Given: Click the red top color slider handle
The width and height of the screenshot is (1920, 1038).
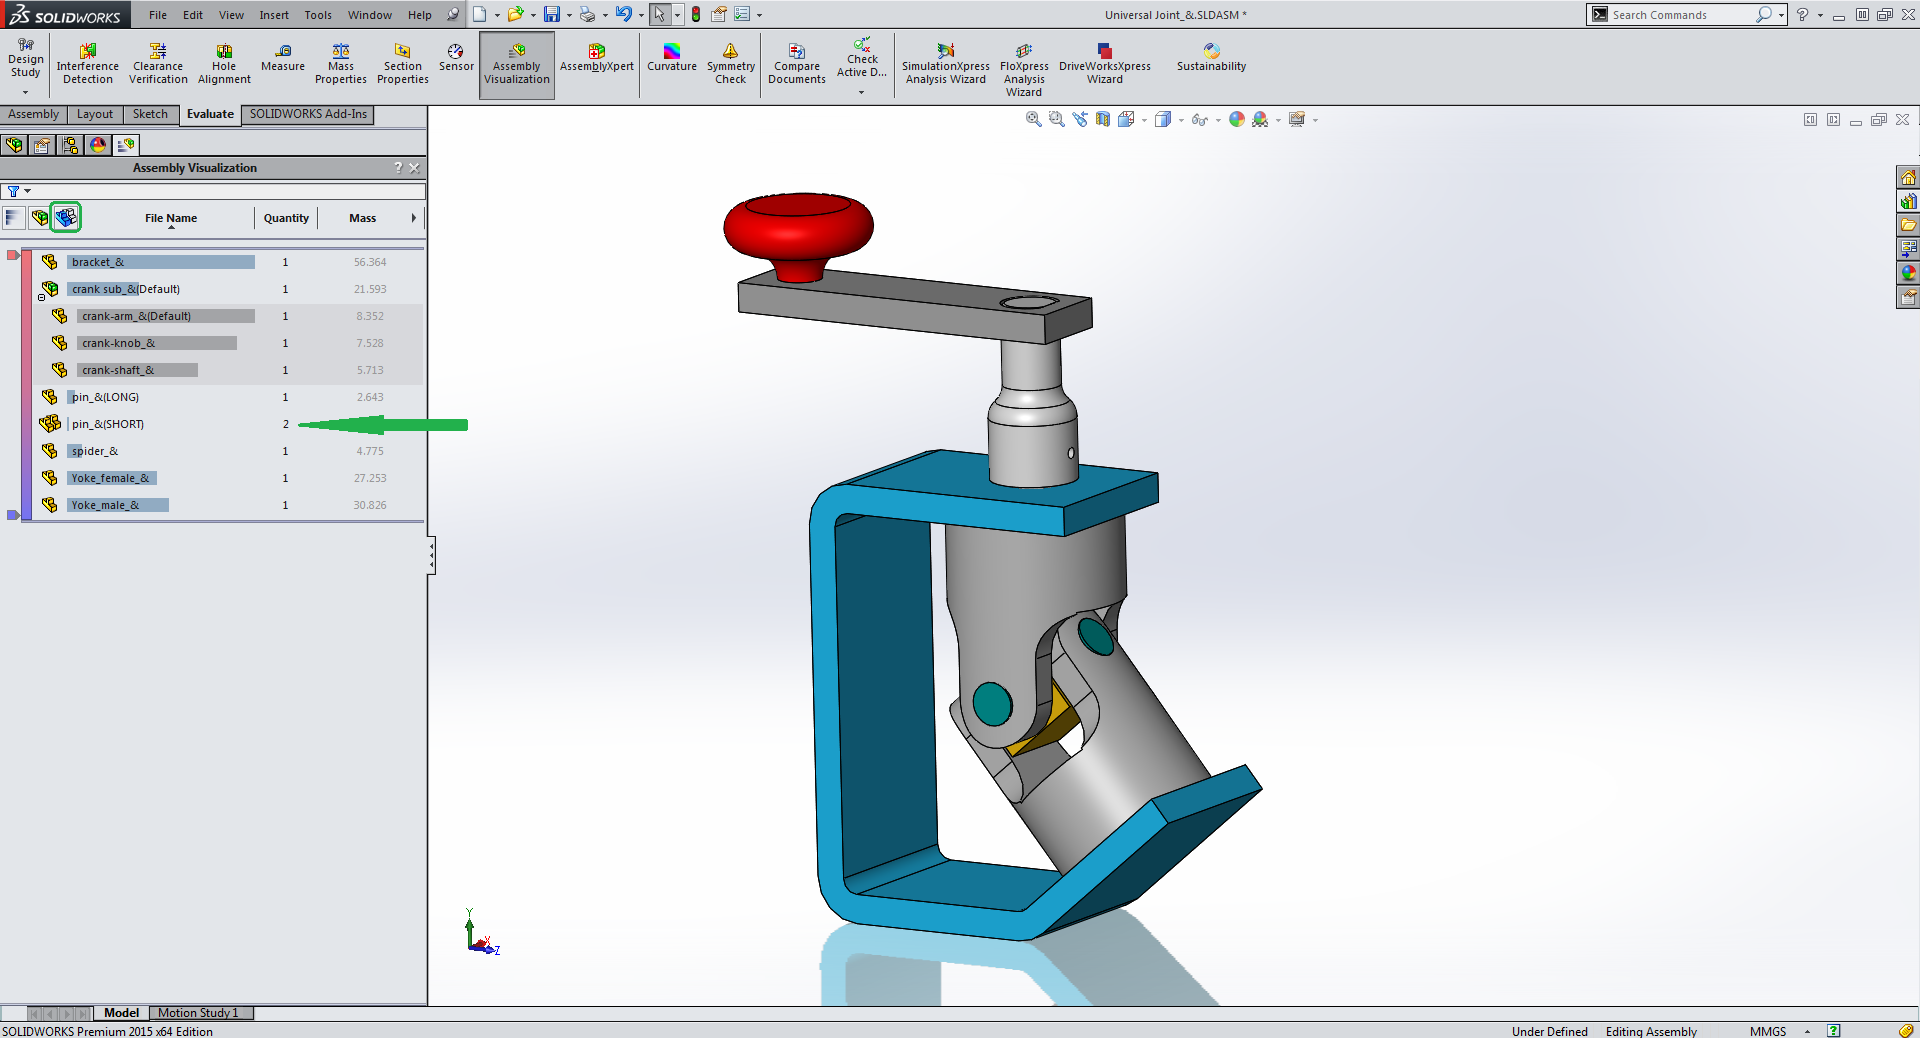Looking at the screenshot, I should click(x=13, y=256).
